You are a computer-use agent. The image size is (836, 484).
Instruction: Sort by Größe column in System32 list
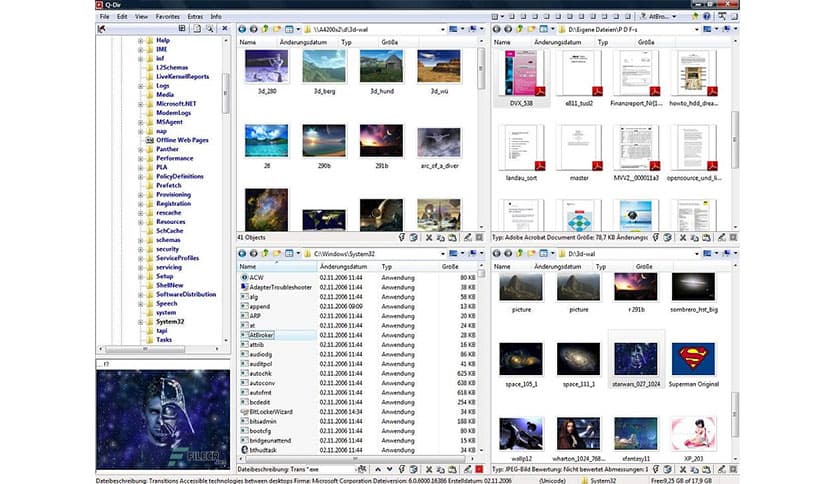point(449,267)
